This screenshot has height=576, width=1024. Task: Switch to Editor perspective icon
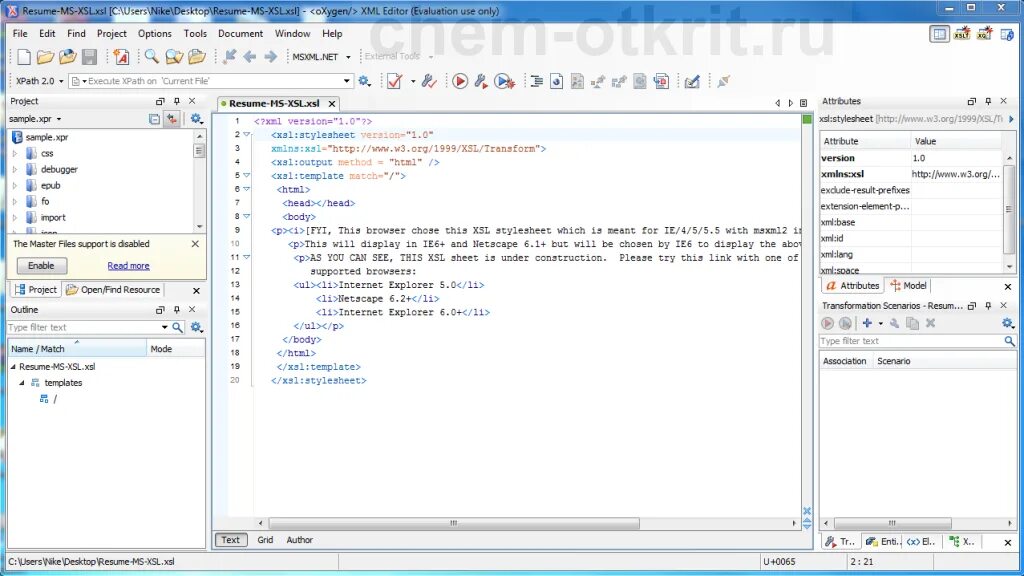939,34
